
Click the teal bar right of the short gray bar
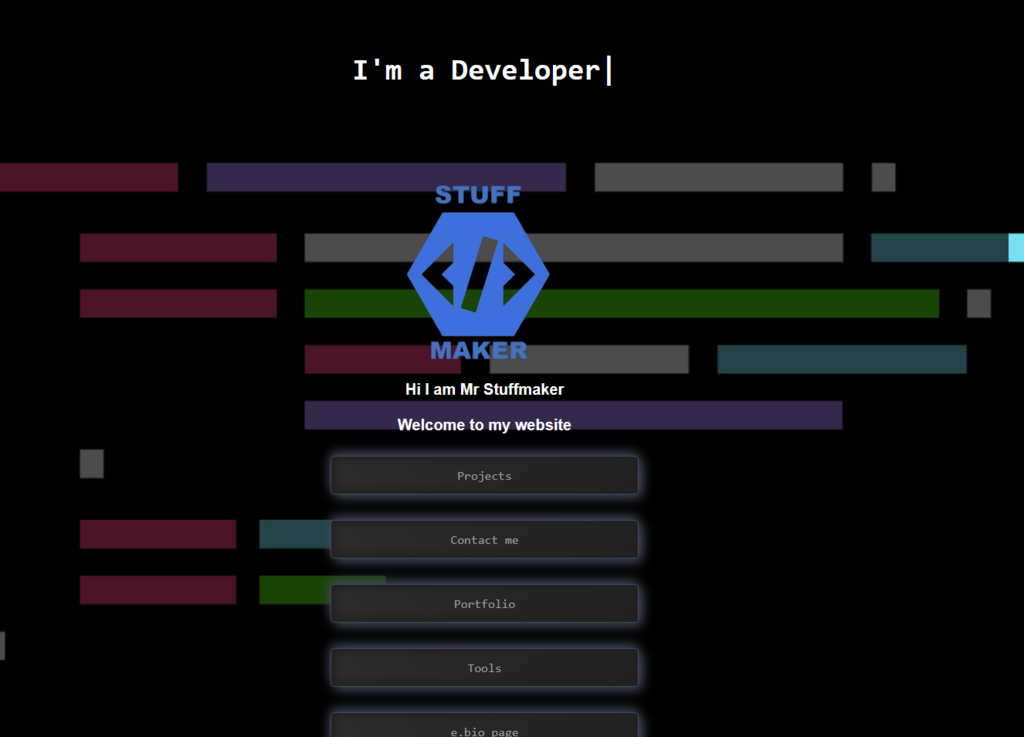(x=841, y=359)
